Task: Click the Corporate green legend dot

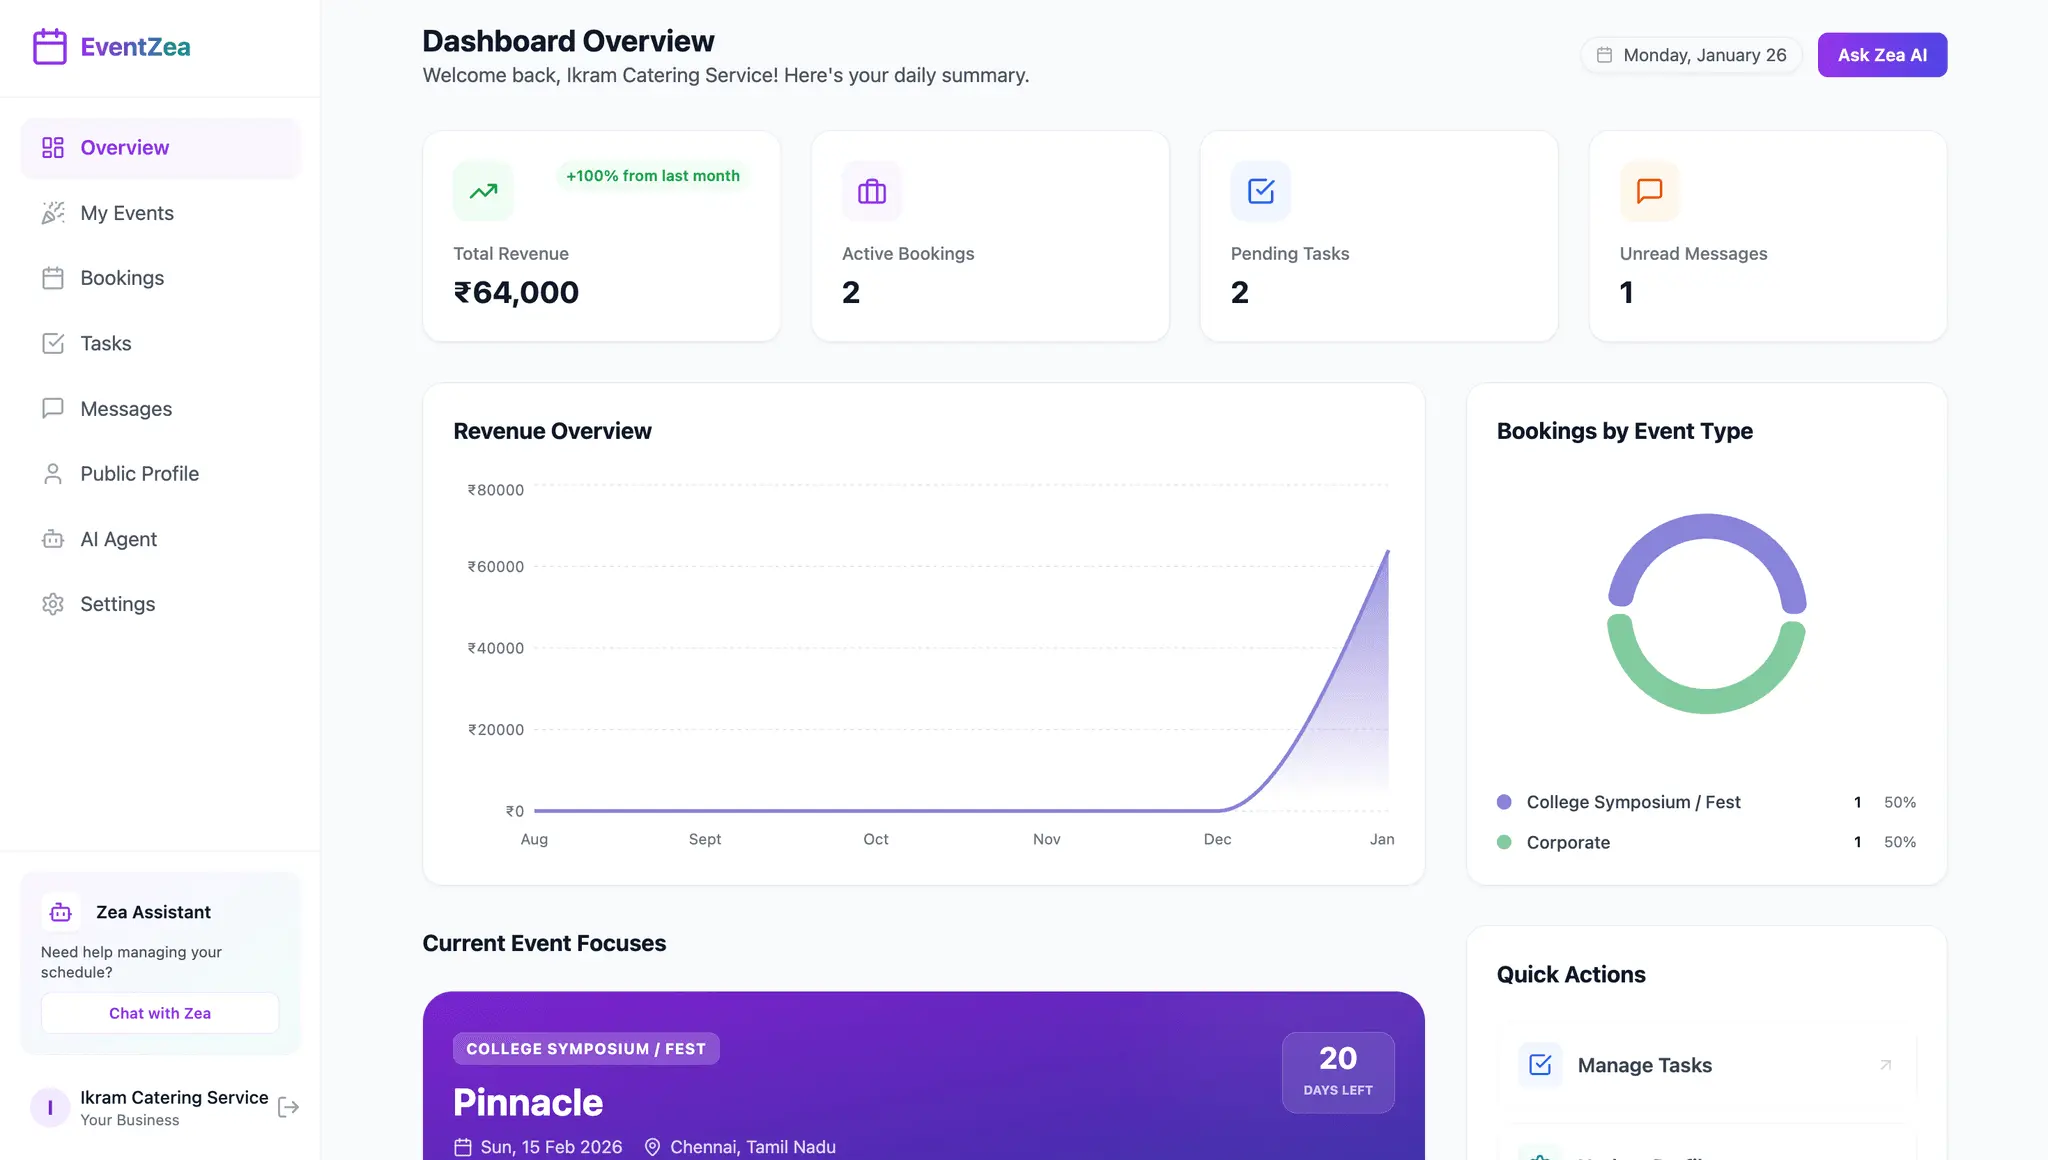Action: (1504, 842)
